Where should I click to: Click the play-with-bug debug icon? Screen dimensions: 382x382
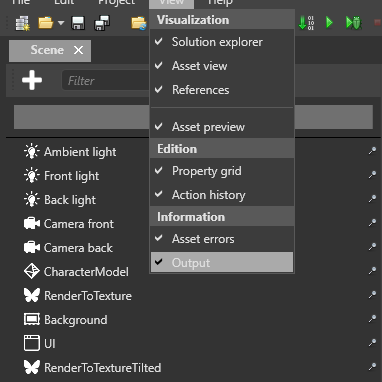point(353,23)
